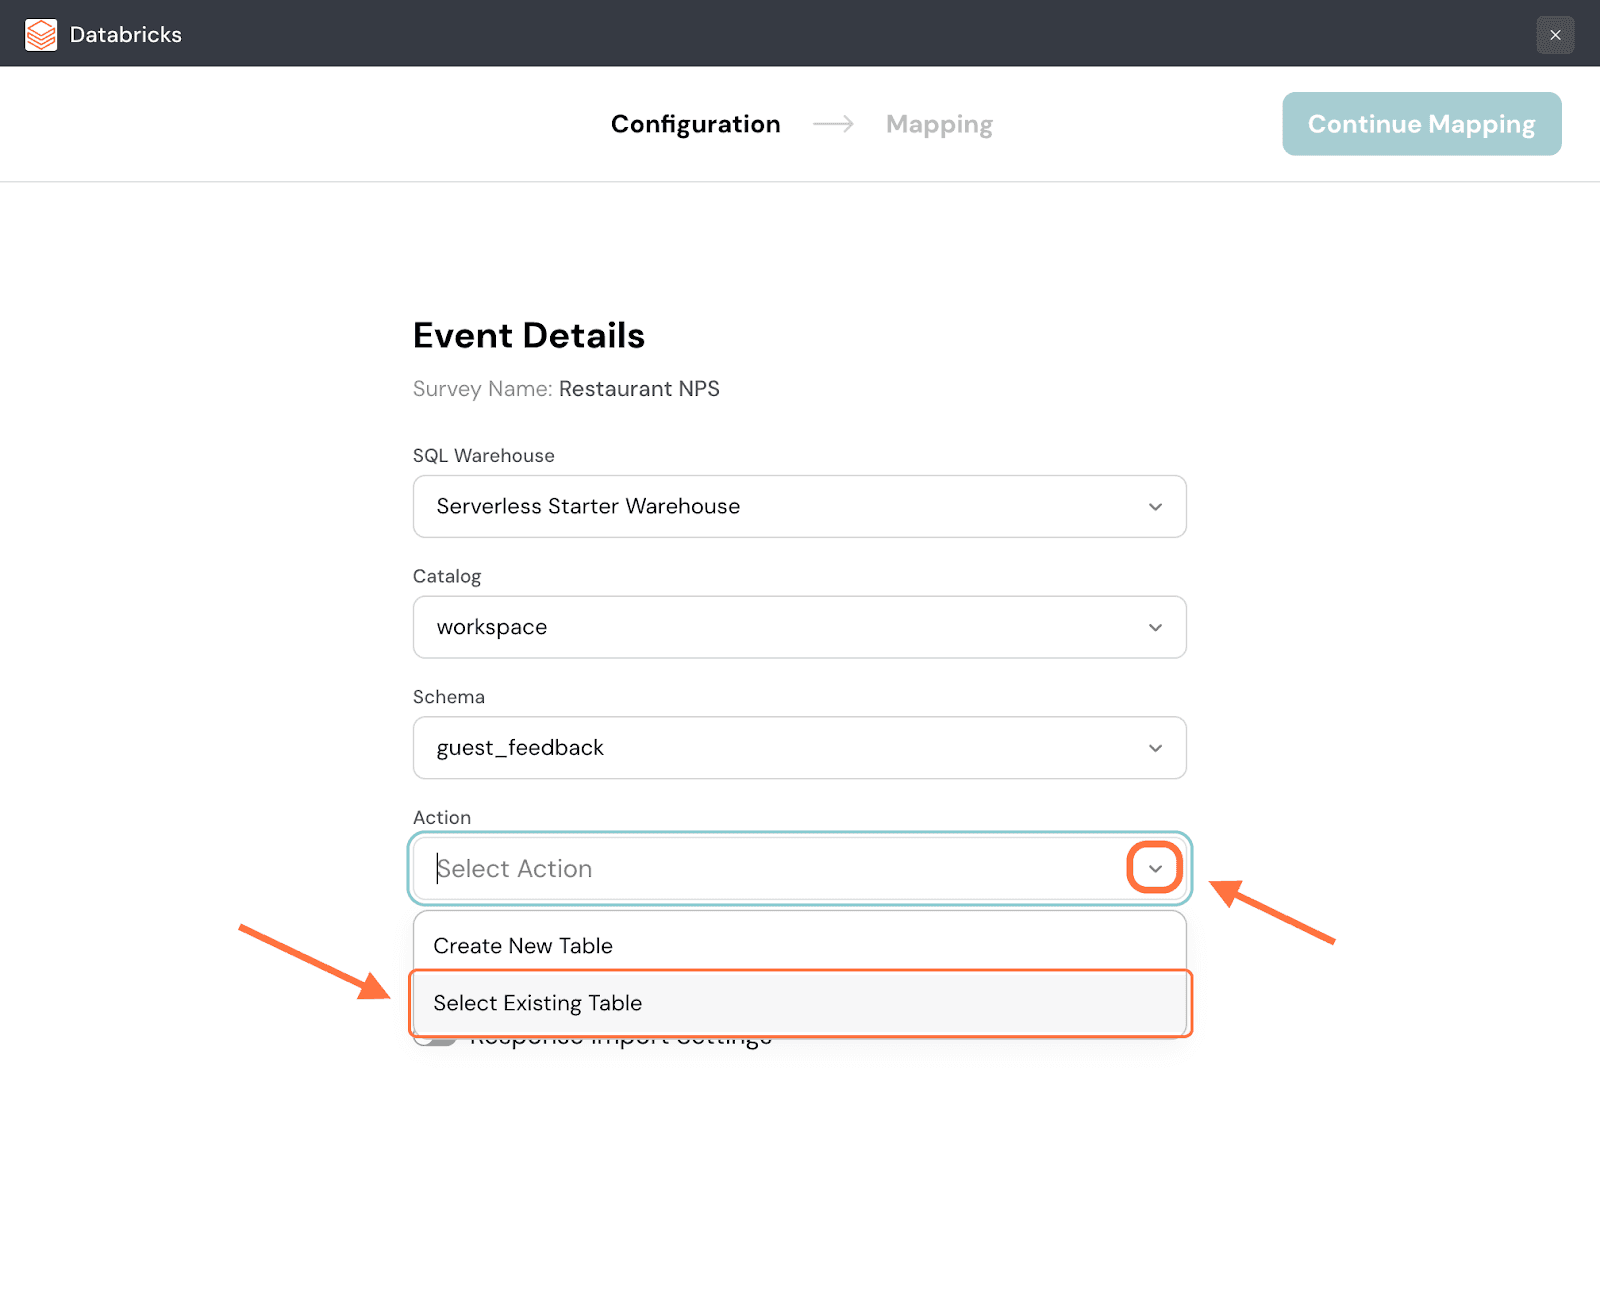Click the Restaurant NPS survey name
Image resolution: width=1600 pixels, height=1305 pixels.
point(639,389)
